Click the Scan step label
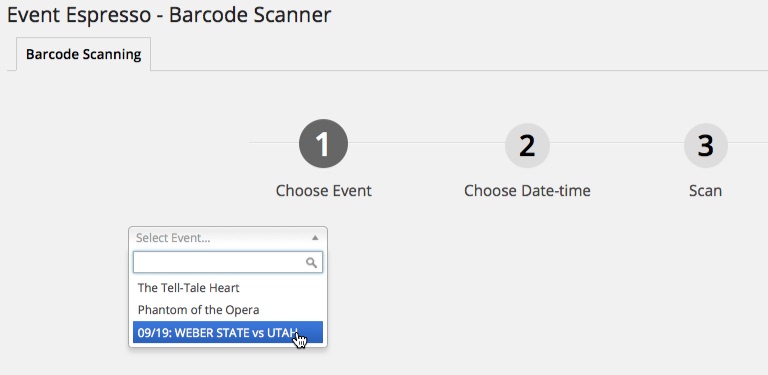The height and width of the screenshot is (375, 768). [705, 190]
